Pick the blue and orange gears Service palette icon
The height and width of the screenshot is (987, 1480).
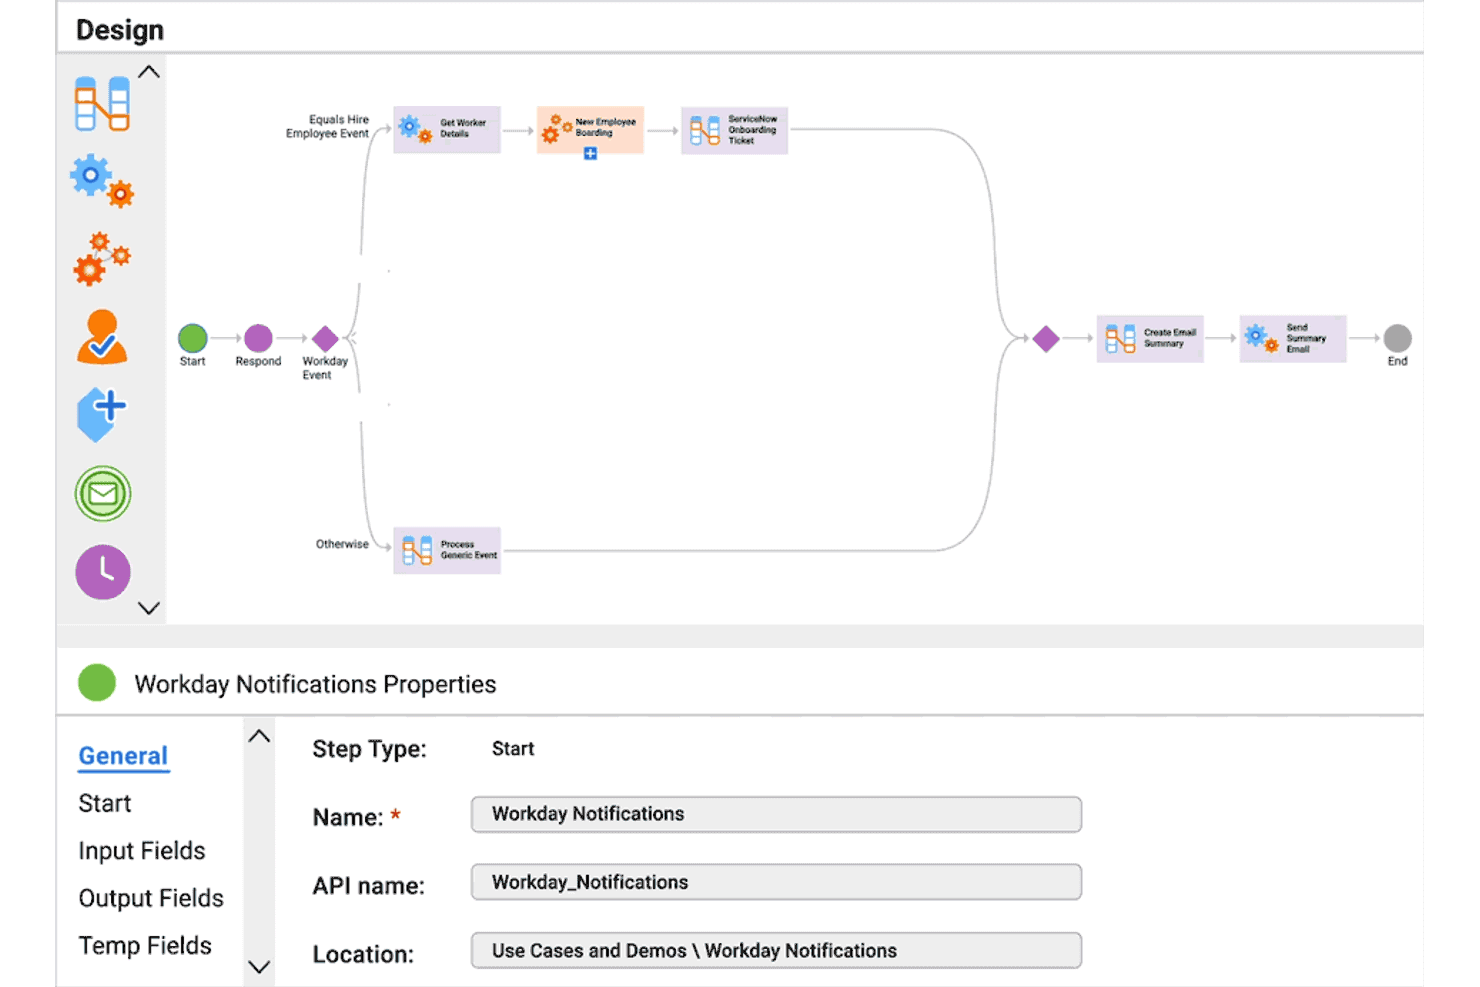point(102,180)
